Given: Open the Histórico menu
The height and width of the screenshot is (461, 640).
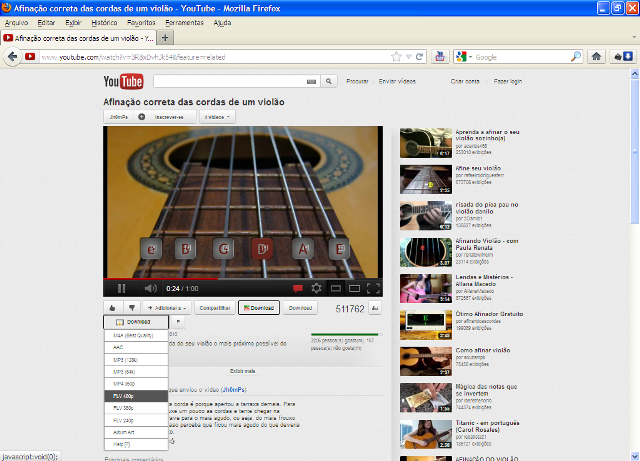Looking at the screenshot, I should point(104,22).
